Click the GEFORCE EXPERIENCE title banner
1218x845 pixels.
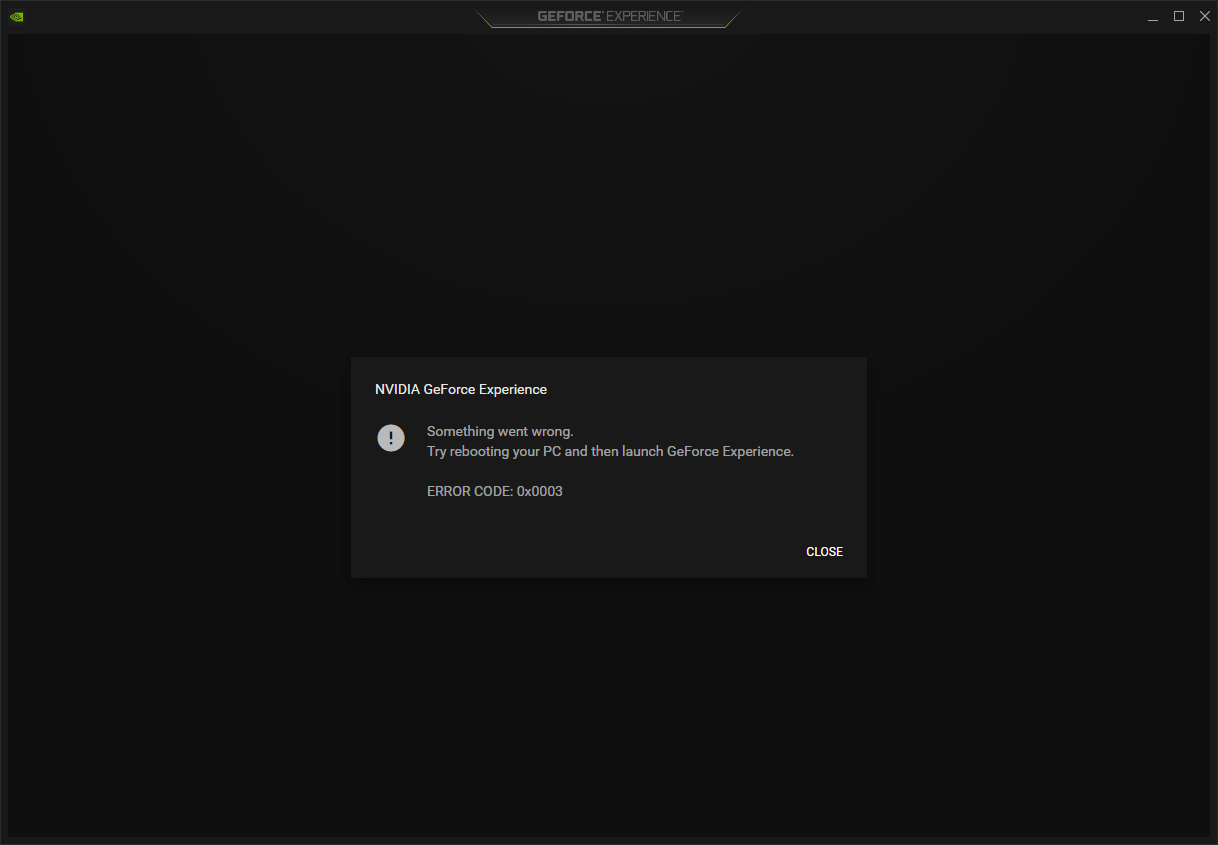tap(608, 15)
